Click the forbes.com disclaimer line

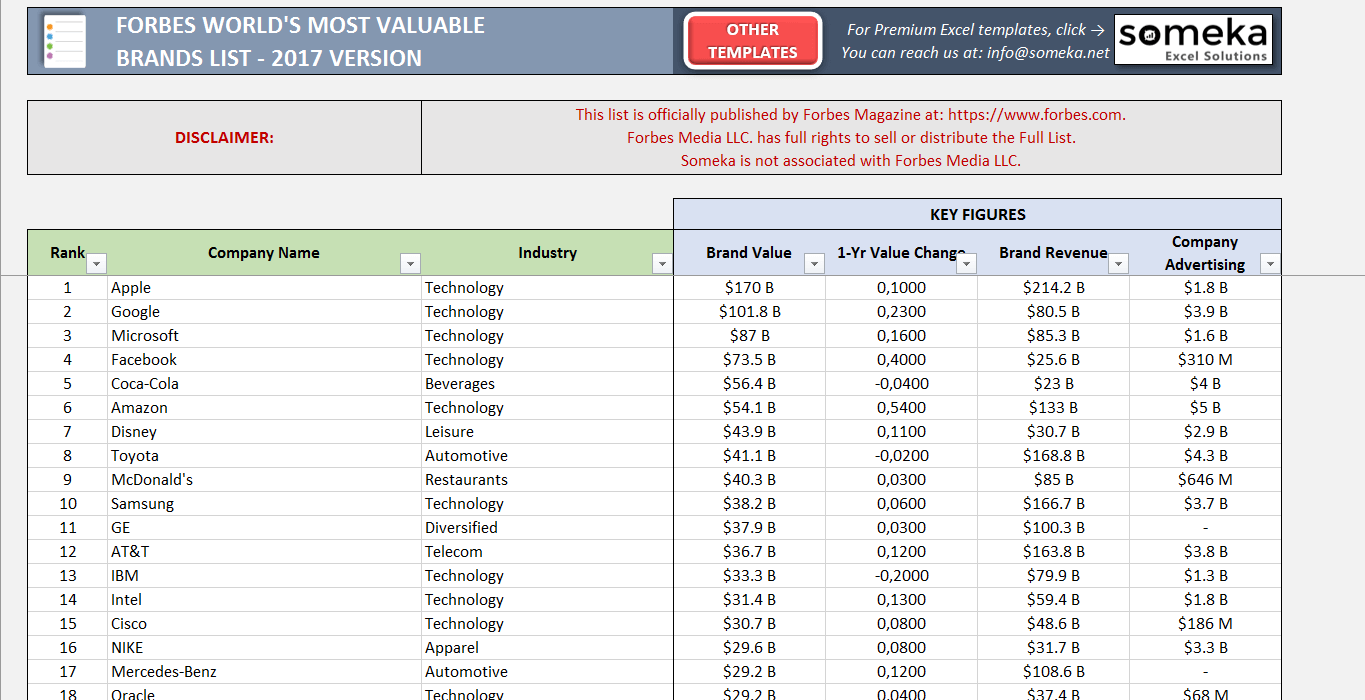(x=851, y=115)
